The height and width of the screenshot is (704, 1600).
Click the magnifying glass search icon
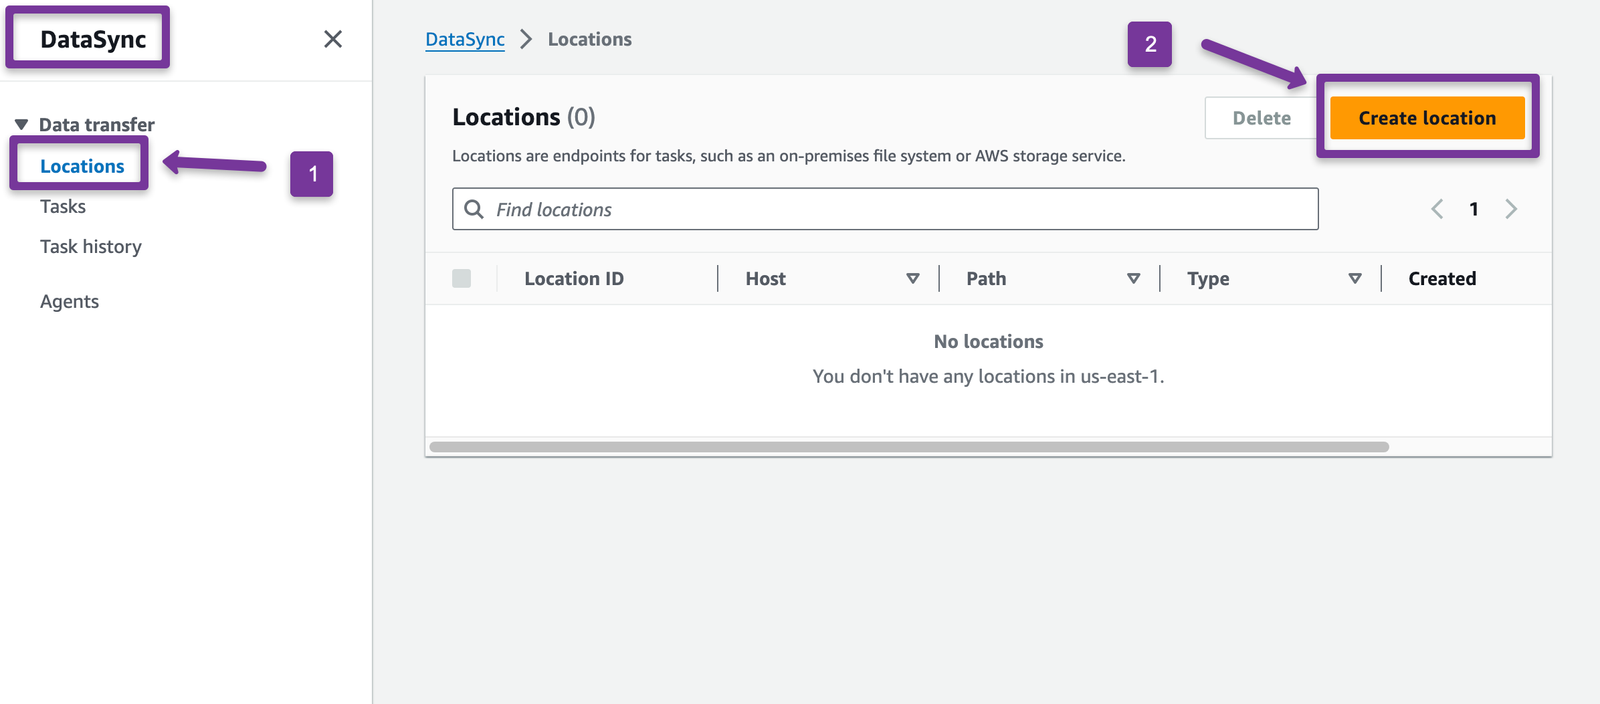tap(474, 209)
